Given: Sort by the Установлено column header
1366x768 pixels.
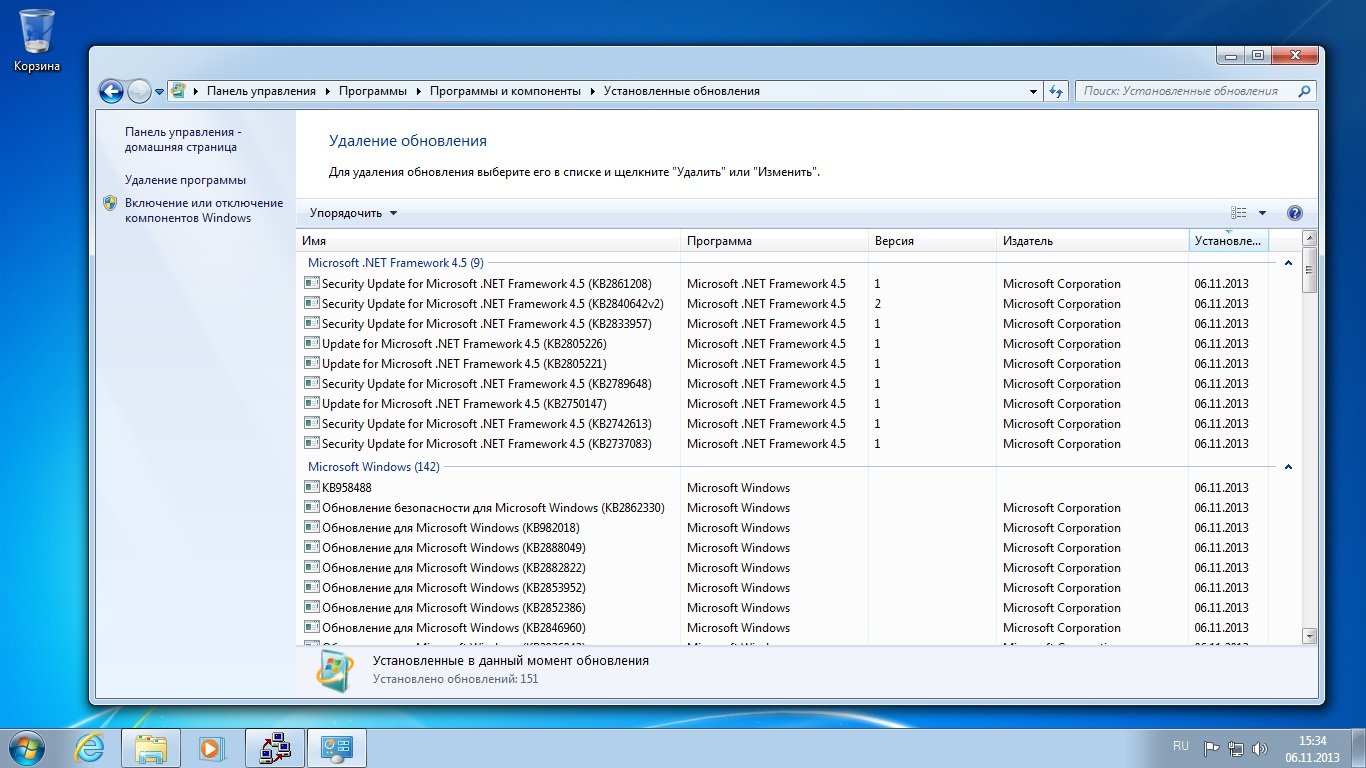Looking at the screenshot, I should pos(1229,241).
